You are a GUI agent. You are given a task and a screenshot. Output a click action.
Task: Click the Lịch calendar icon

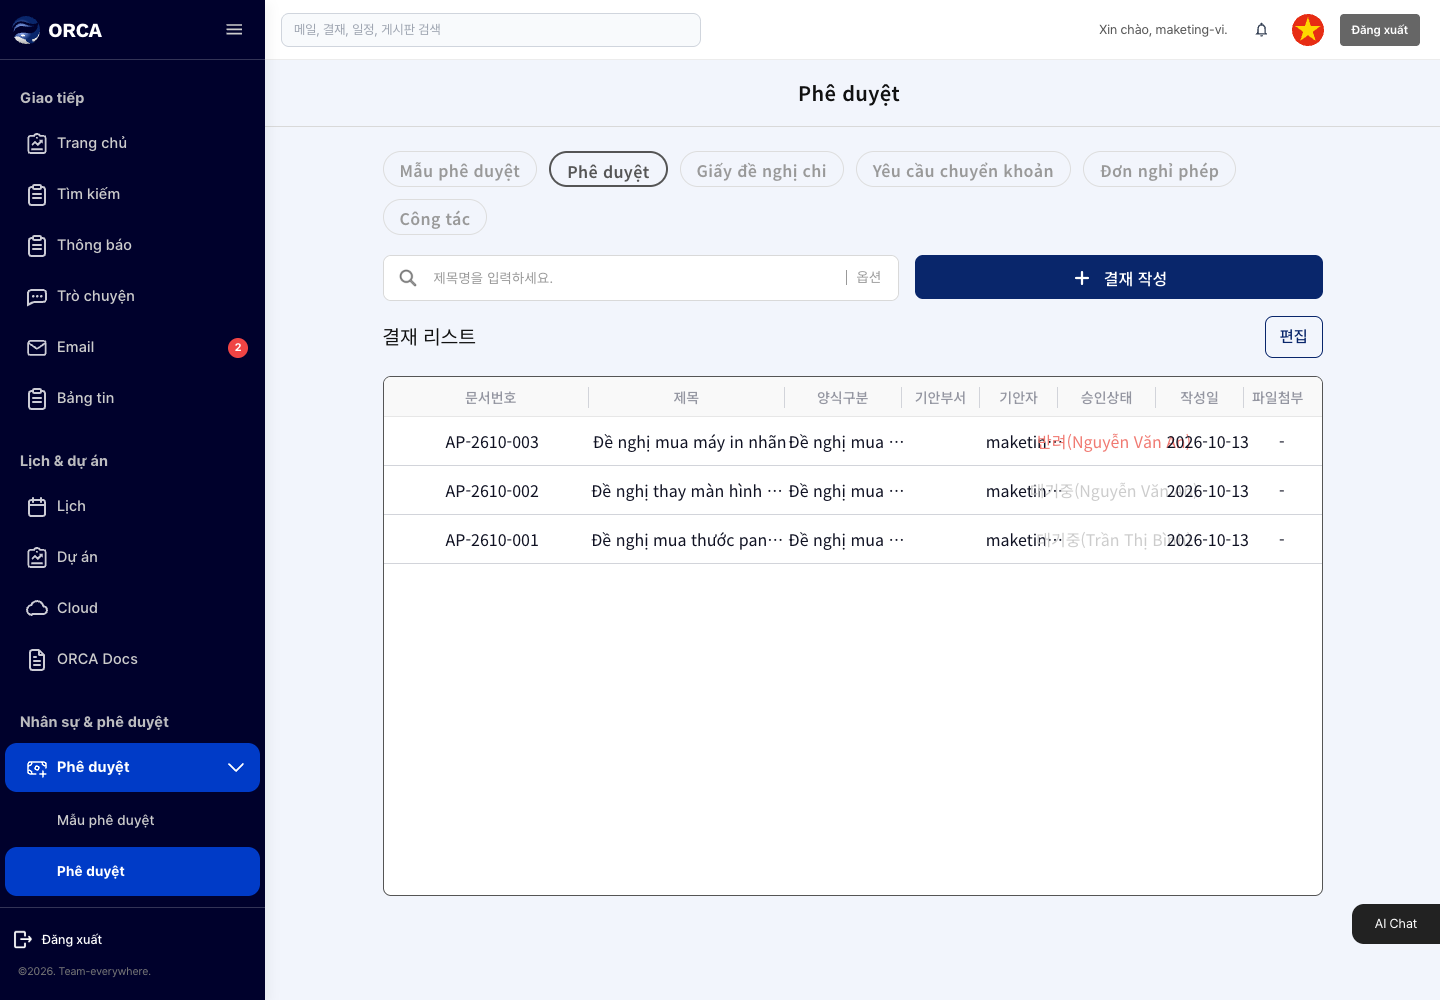pyautogui.click(x=37, y=507)
